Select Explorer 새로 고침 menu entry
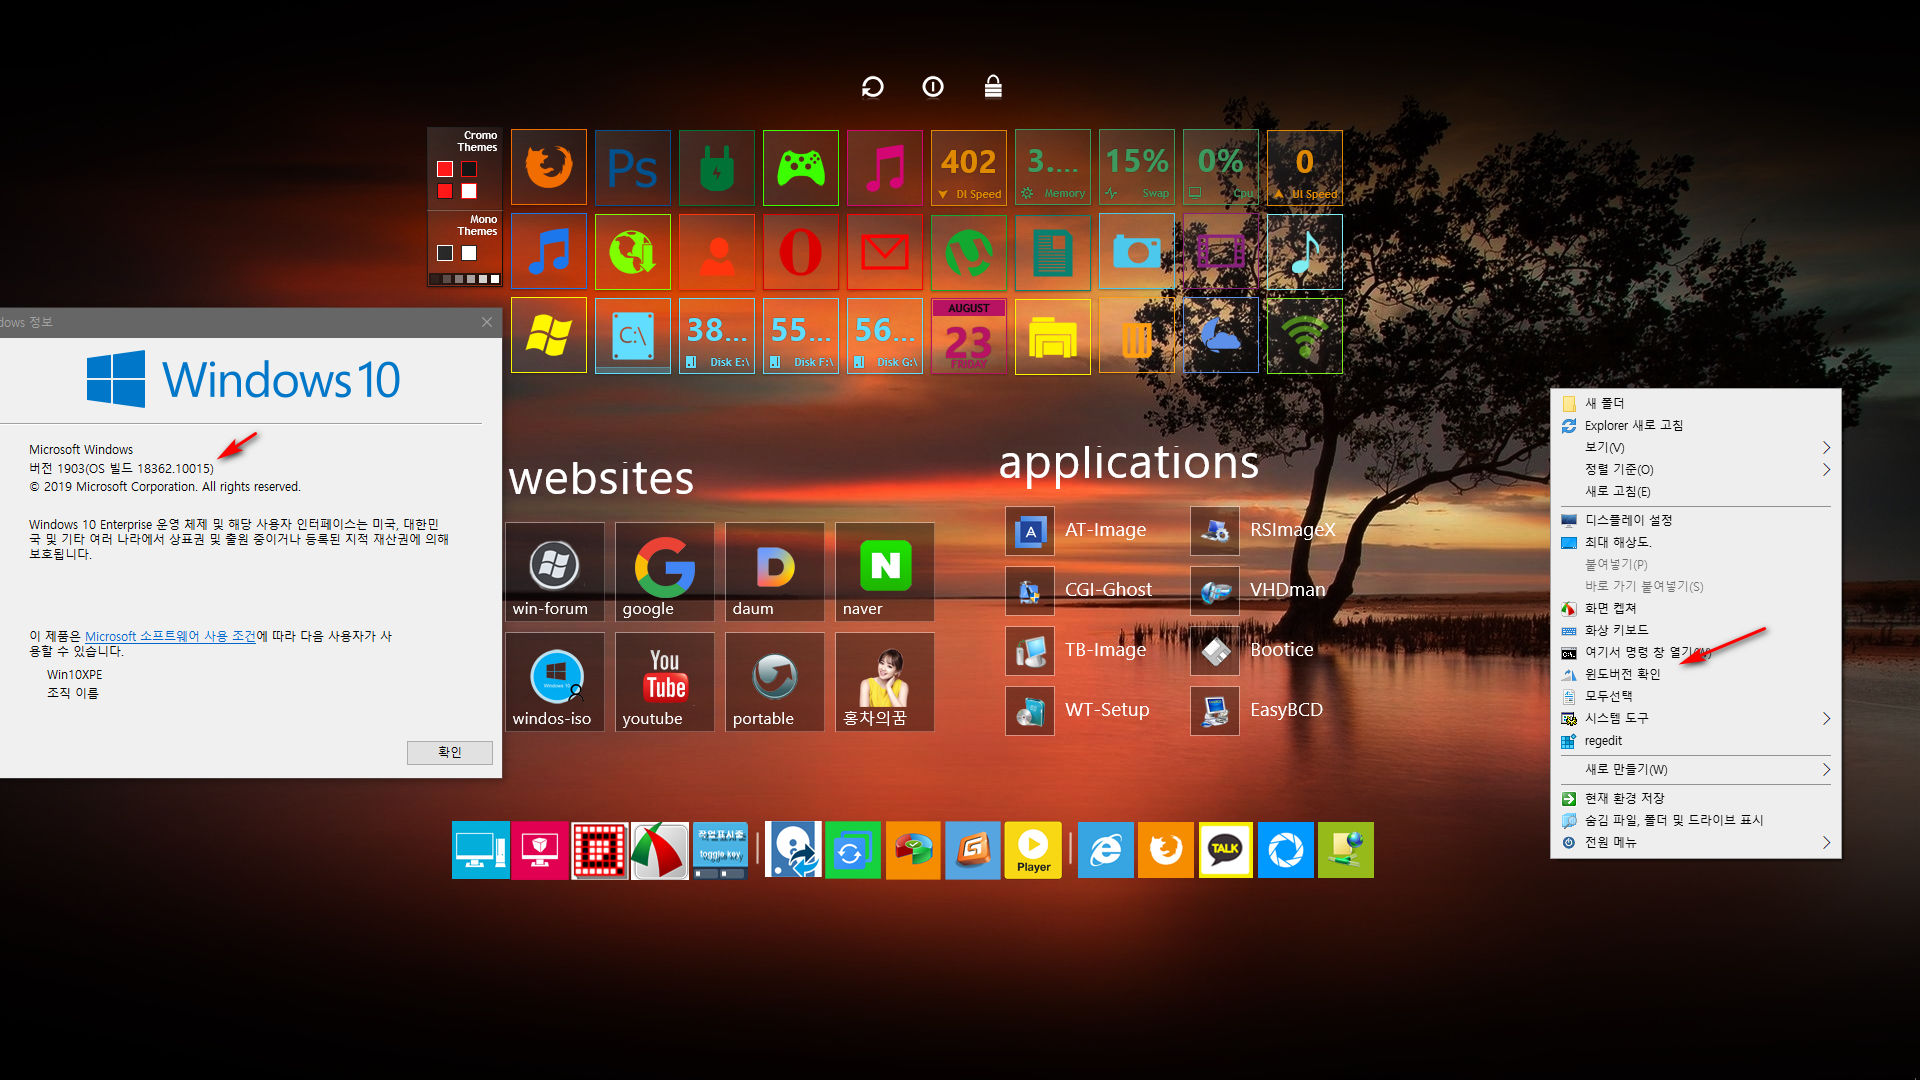1920x1080 pixels. [1696, 425]
